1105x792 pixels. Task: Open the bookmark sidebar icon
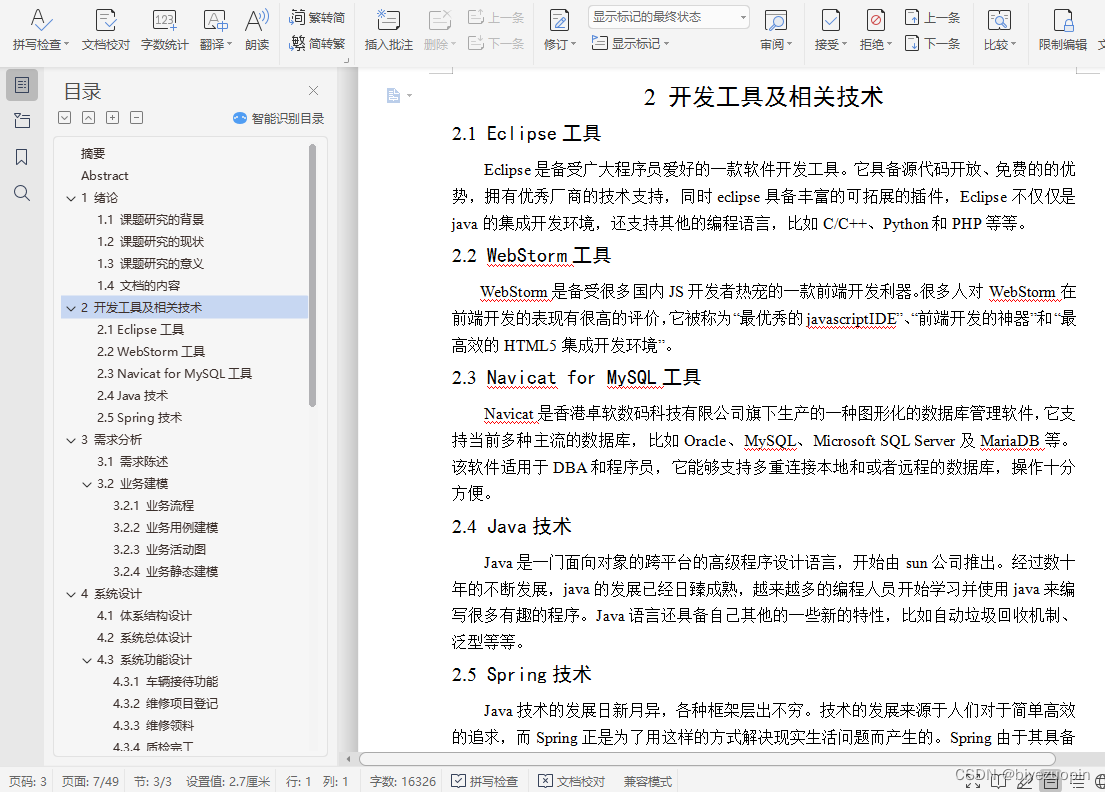click(22, 156)
